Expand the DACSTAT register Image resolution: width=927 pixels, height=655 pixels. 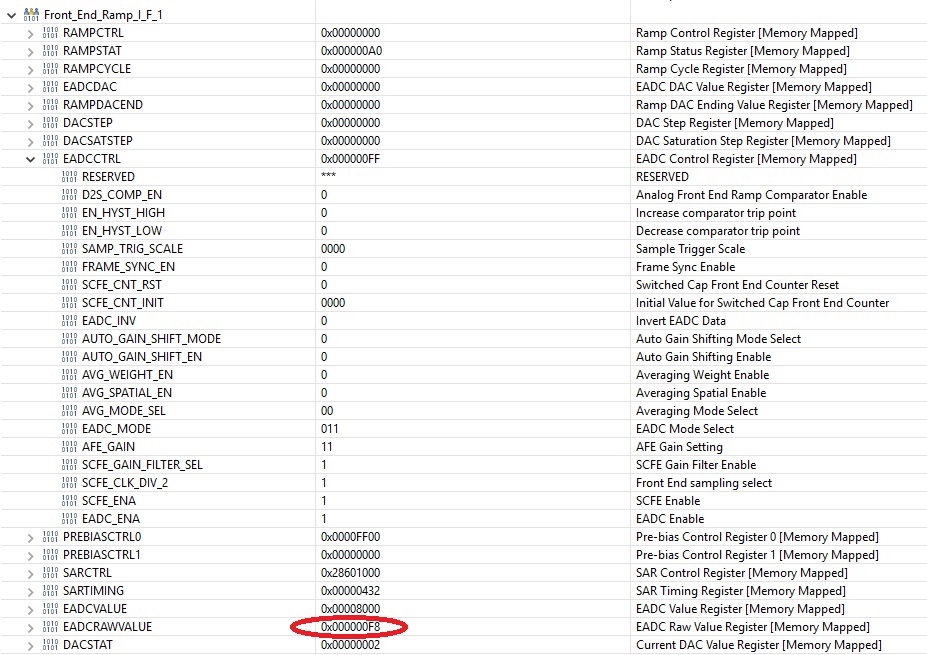coord(30,646)
